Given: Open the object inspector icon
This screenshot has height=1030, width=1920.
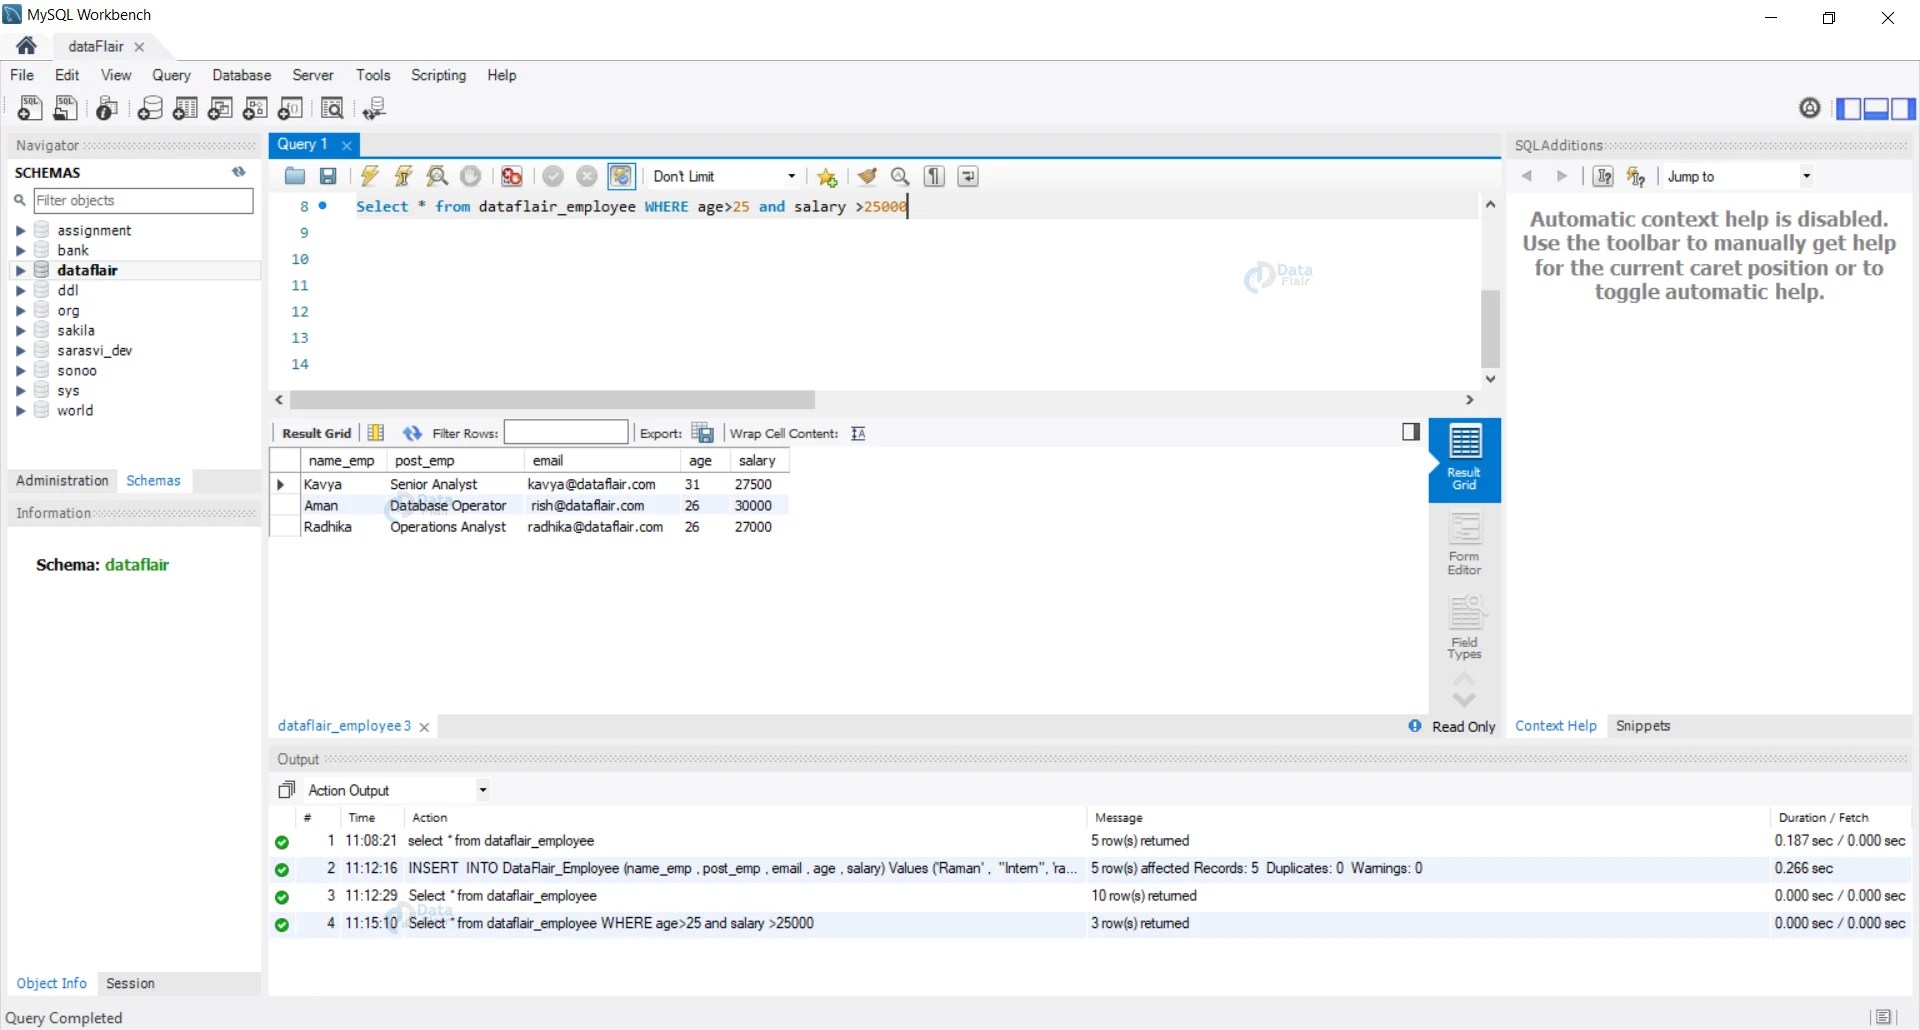Looking at the screenshot, I should [x=107, y=108].
